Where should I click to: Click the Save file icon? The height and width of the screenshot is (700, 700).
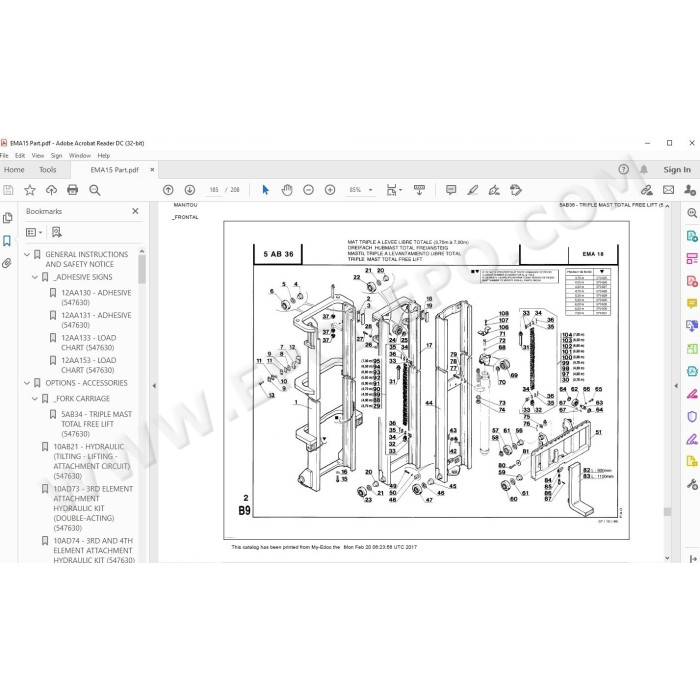(8, 190)
